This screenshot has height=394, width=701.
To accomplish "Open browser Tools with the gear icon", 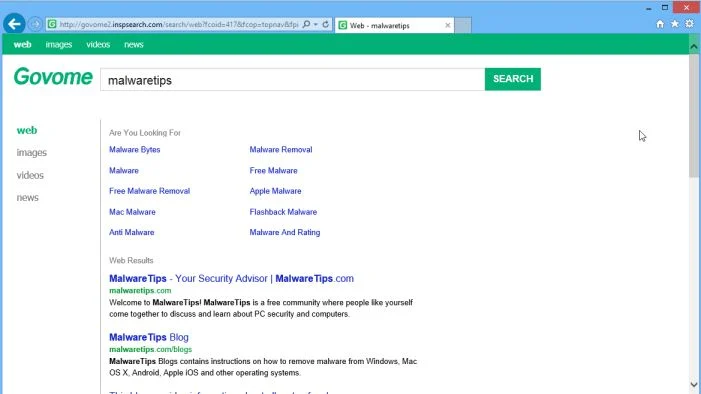I will pyautogui.click(x=689, y=24).
